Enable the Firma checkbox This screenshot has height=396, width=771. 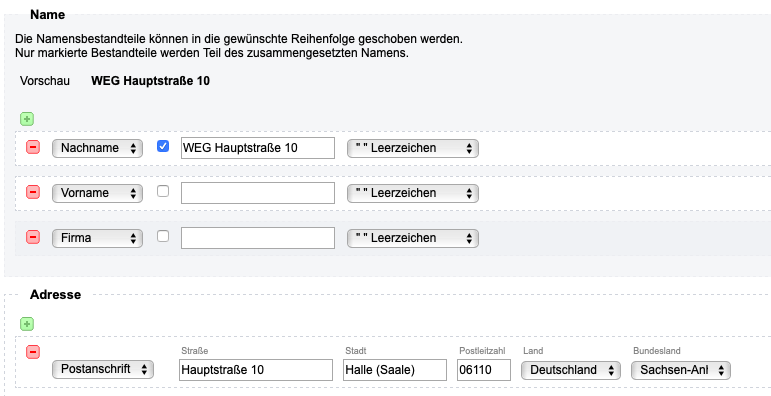coord(163,236)
